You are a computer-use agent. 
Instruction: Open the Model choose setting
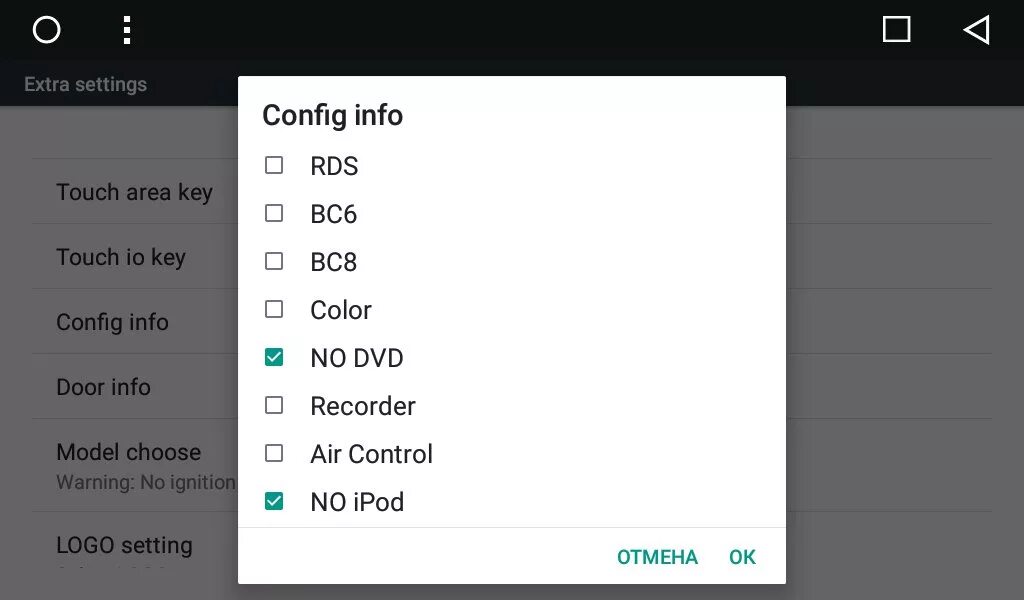pyautogui.click(x=128, y=452)
